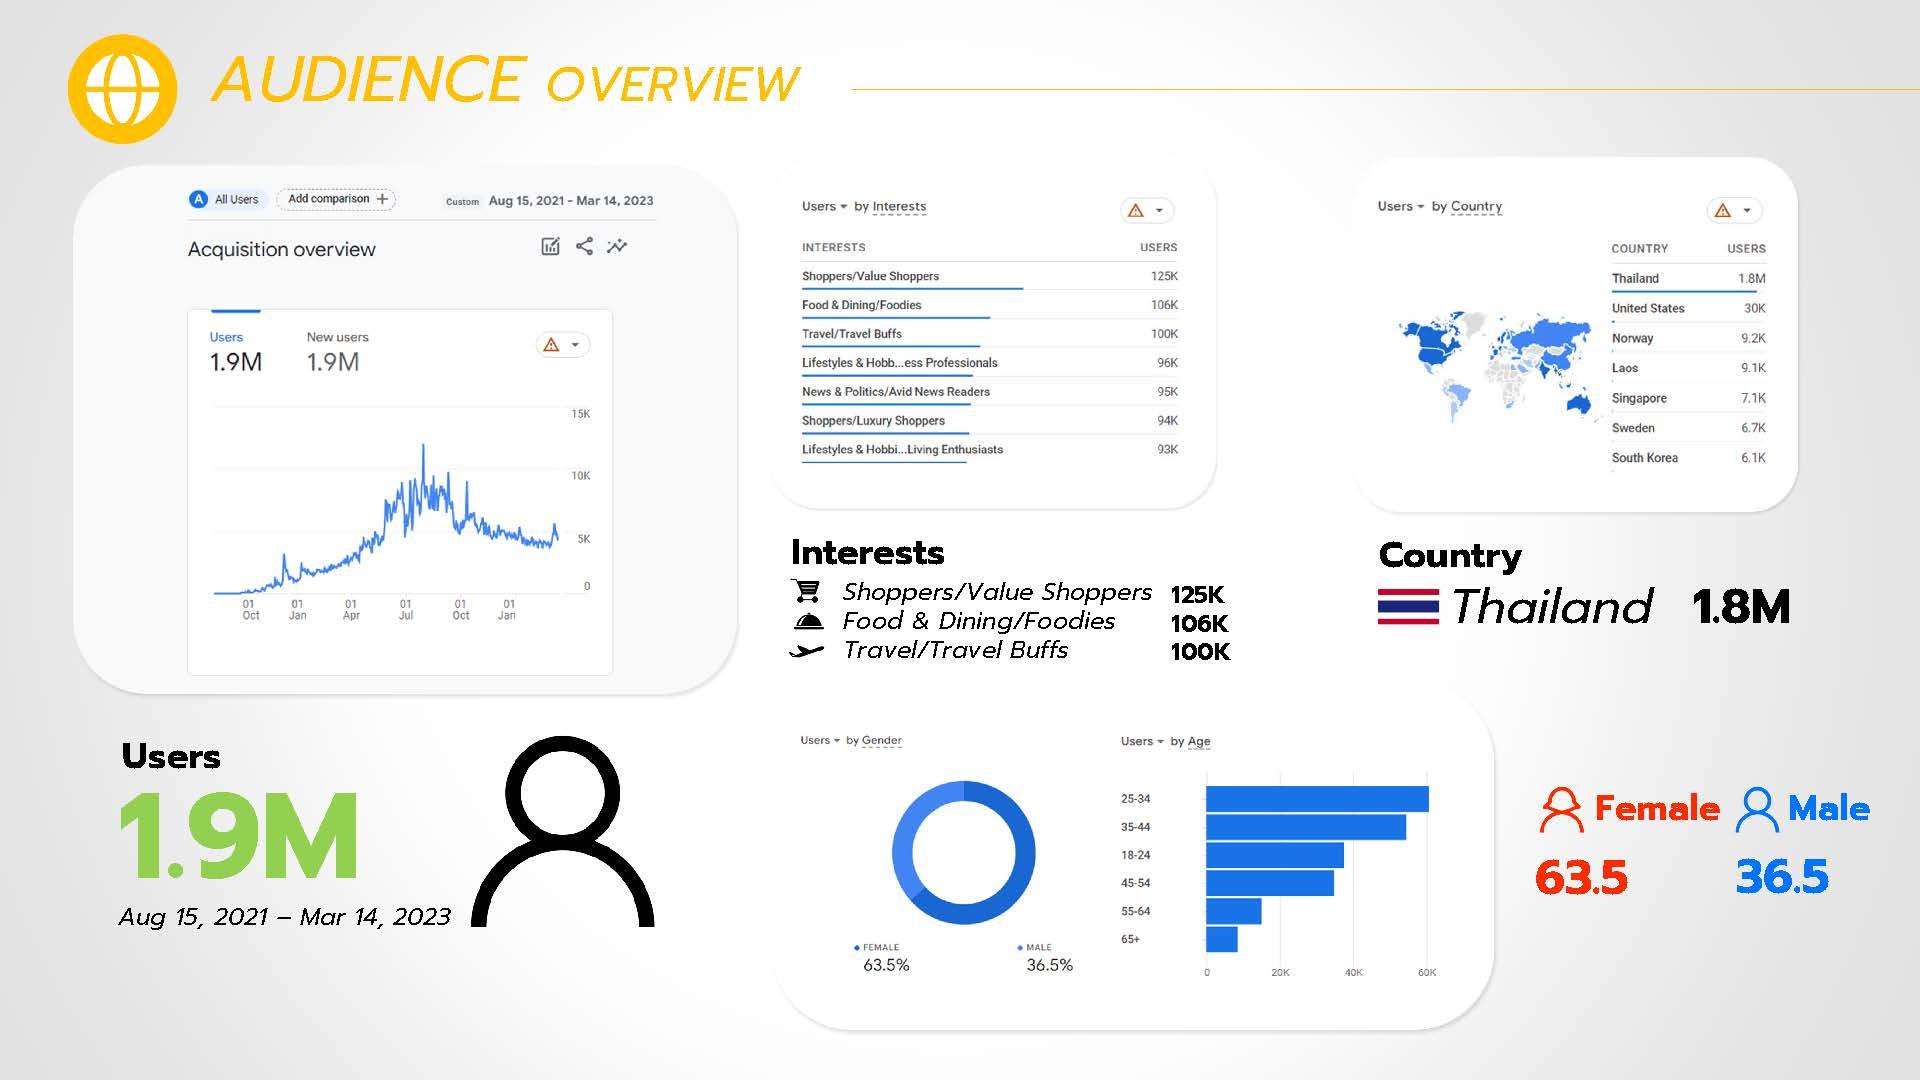Click the shopping cart icon under Interests
This screenshot has width=1920, height=1080.
pos(806,591)
